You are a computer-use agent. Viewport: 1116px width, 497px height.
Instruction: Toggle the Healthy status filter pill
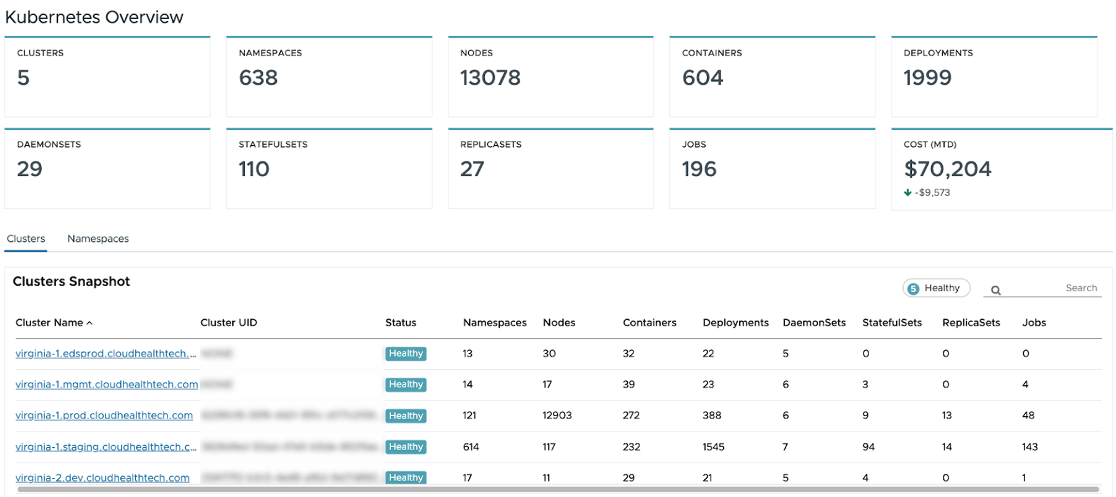(x=937, y=288)
